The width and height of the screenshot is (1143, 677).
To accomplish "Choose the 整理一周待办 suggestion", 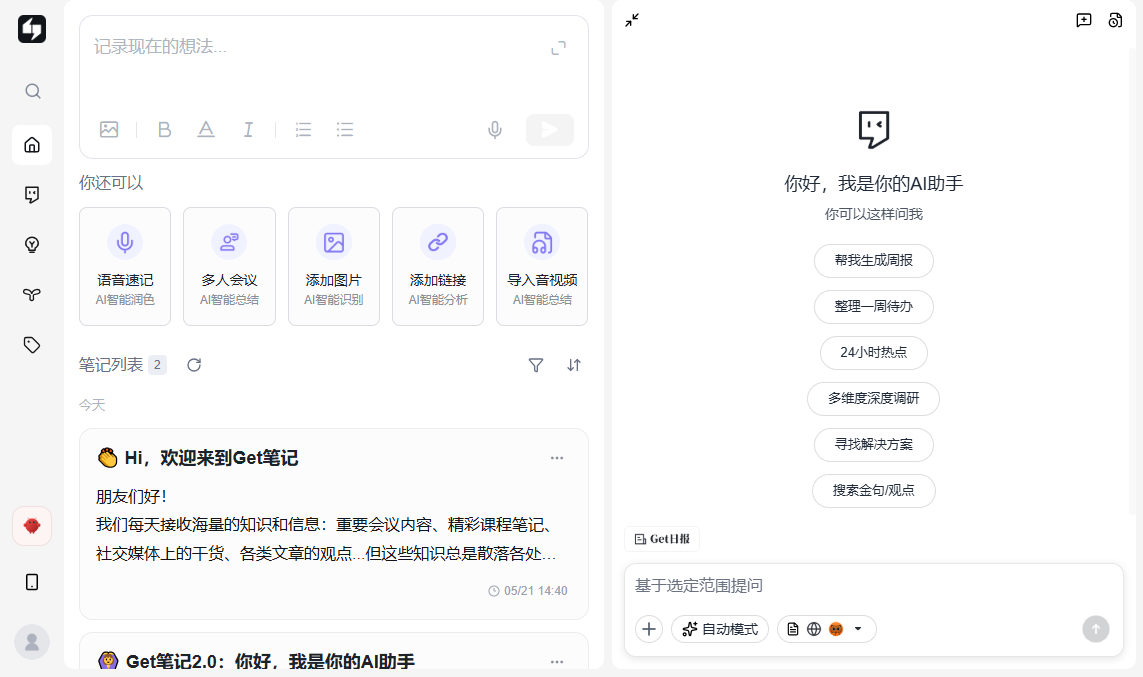I will pos(874,307).
